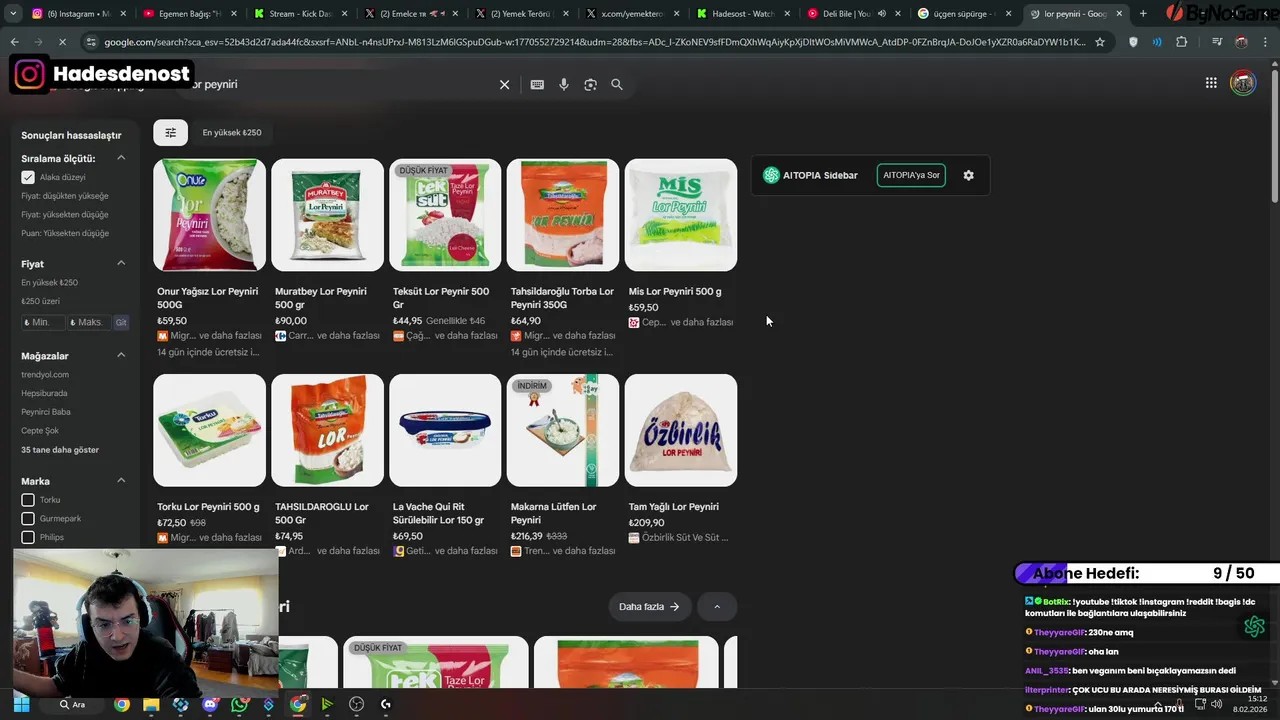Select the ₺250 üzeri price filter
Screen dimensions: 1280x720
(40, 301)
